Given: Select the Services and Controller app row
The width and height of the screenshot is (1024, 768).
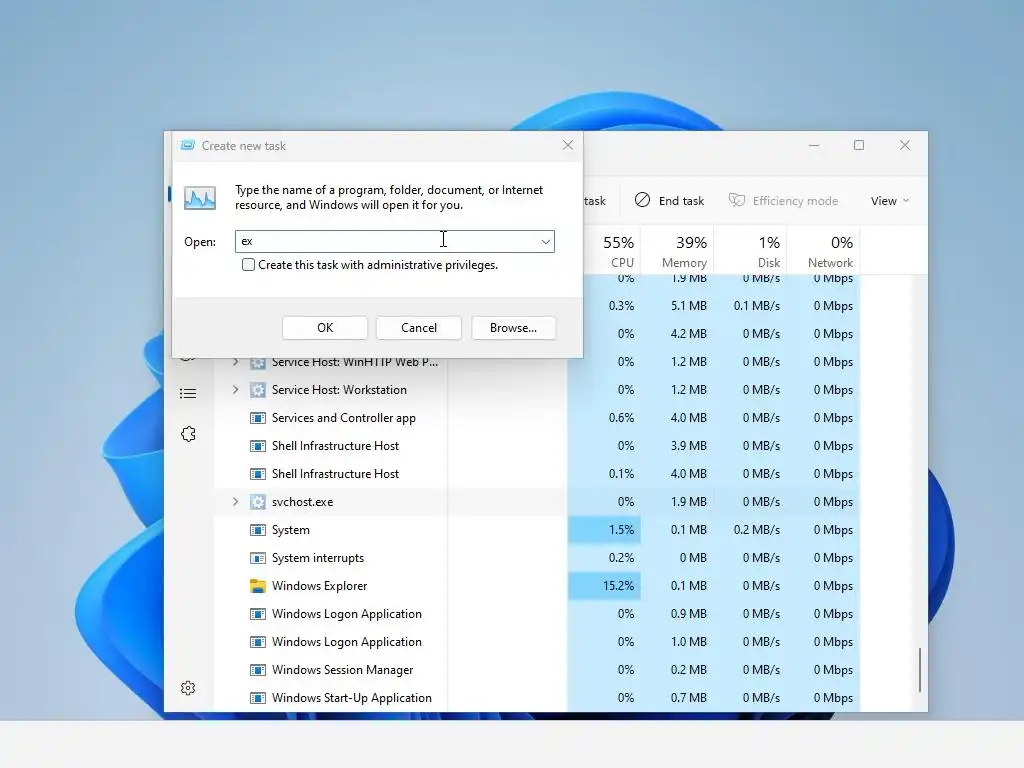Looking at the screenshot, I should coord(536,418).
